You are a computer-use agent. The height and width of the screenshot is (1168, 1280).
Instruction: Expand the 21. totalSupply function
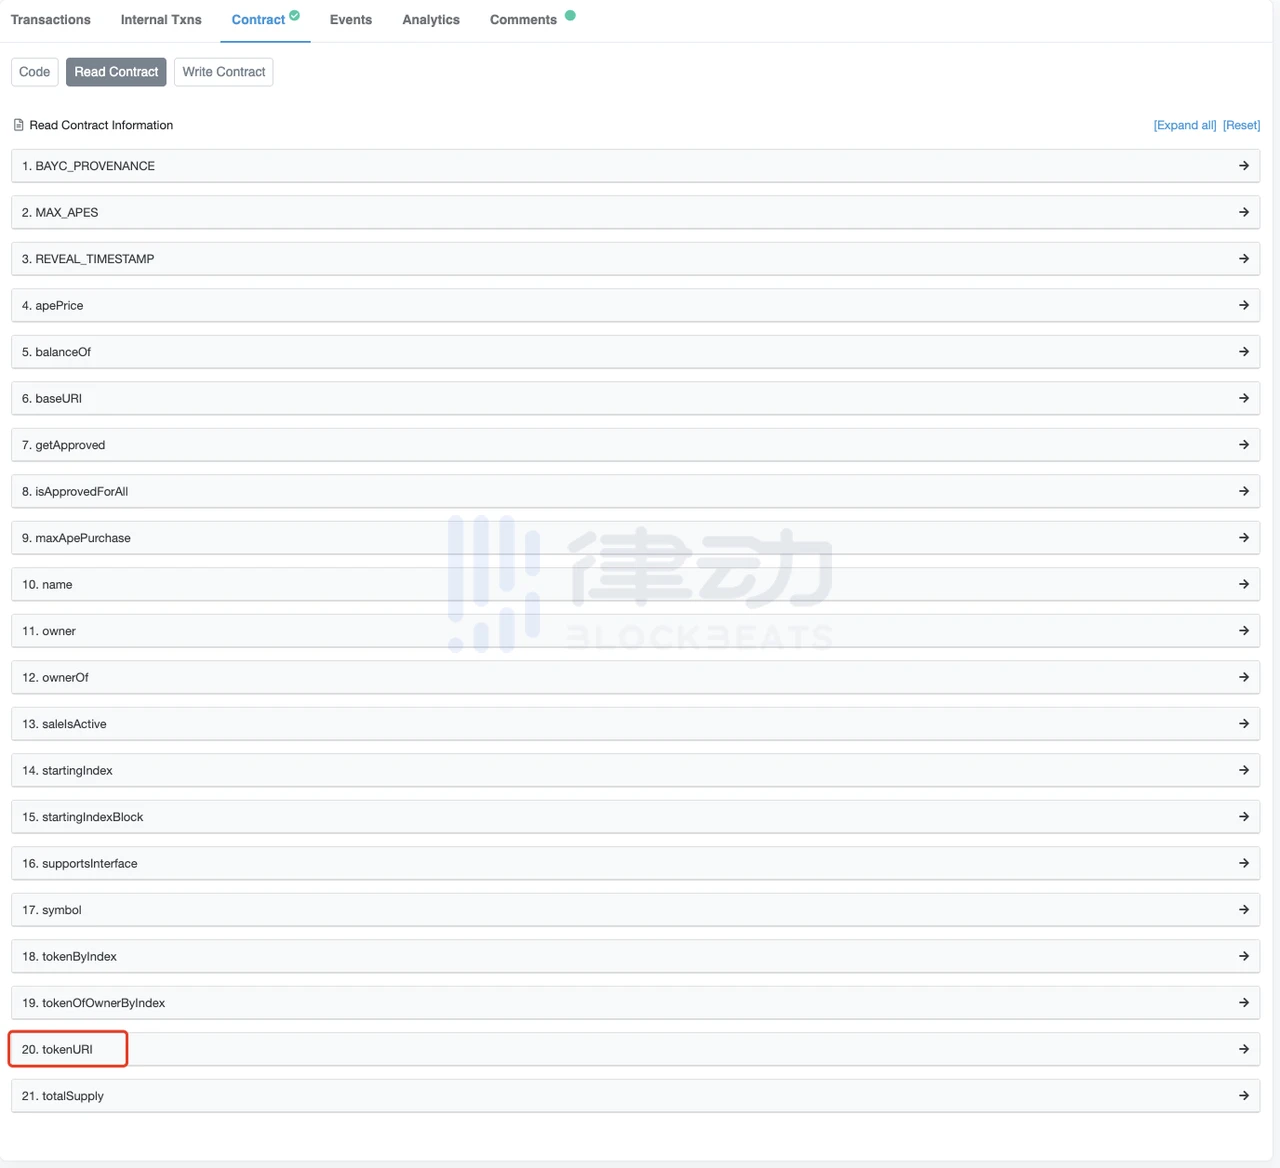635,1096
